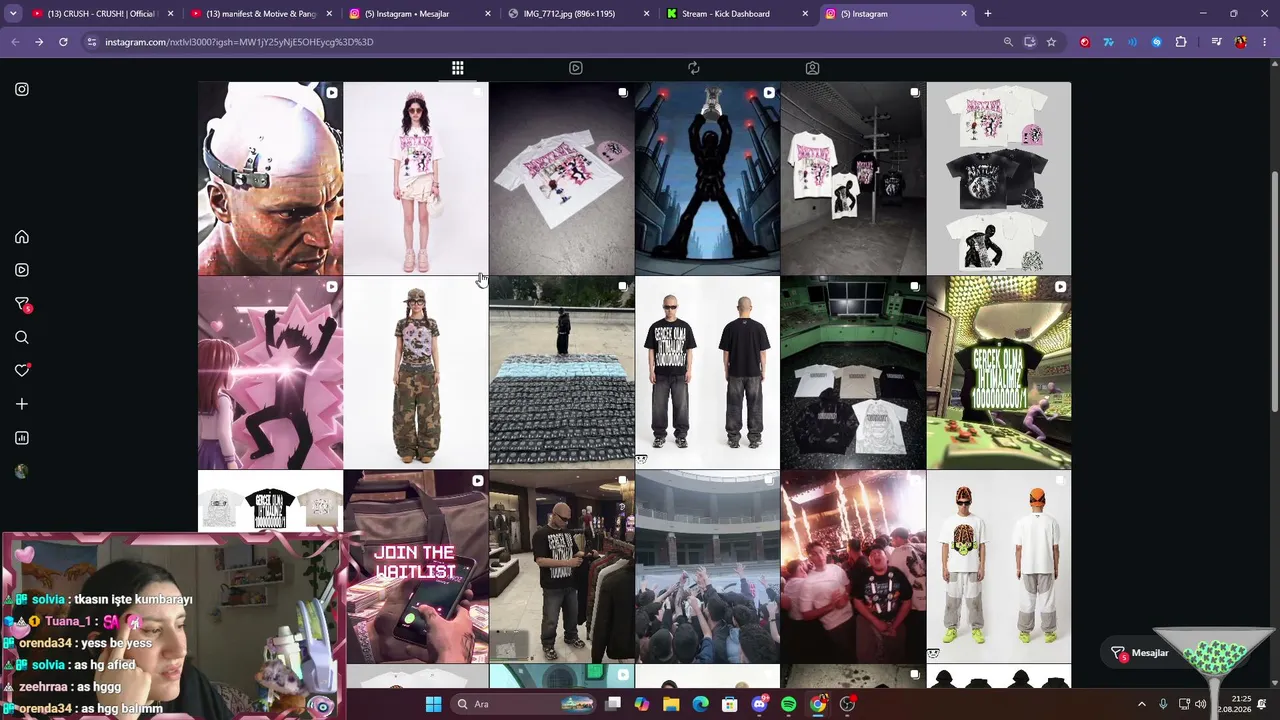Open the green GERCEK OLMA room post
1280x720 pixels.
point(999,373)
